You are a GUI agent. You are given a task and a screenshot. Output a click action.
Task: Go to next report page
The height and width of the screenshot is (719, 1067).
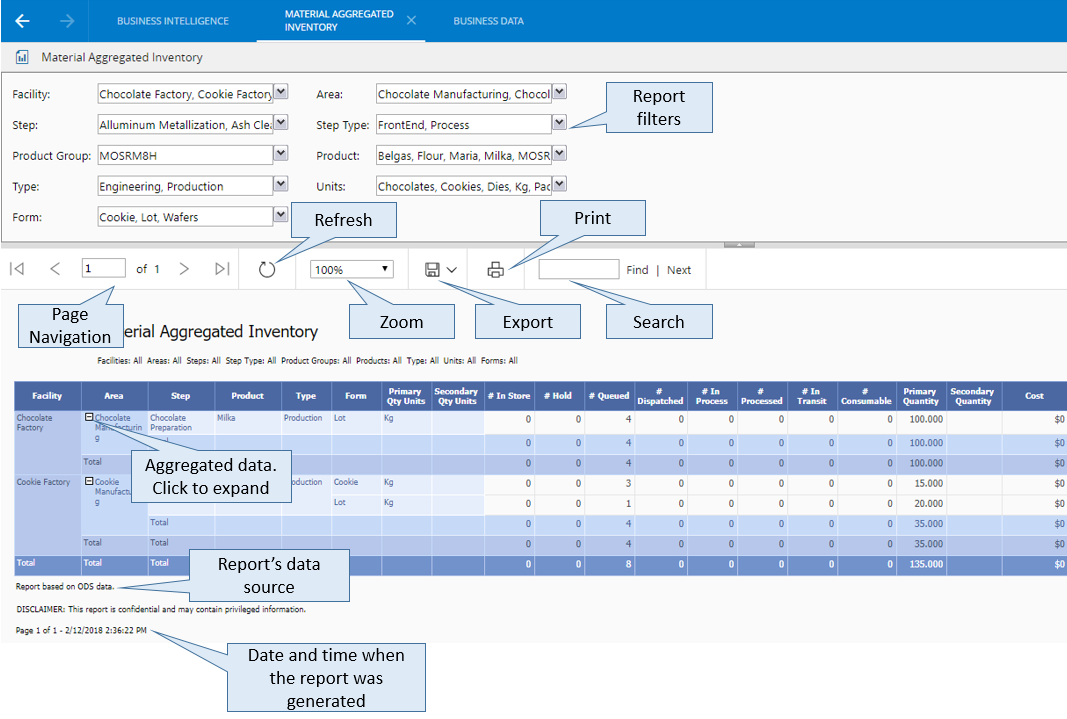click(184, 269)
